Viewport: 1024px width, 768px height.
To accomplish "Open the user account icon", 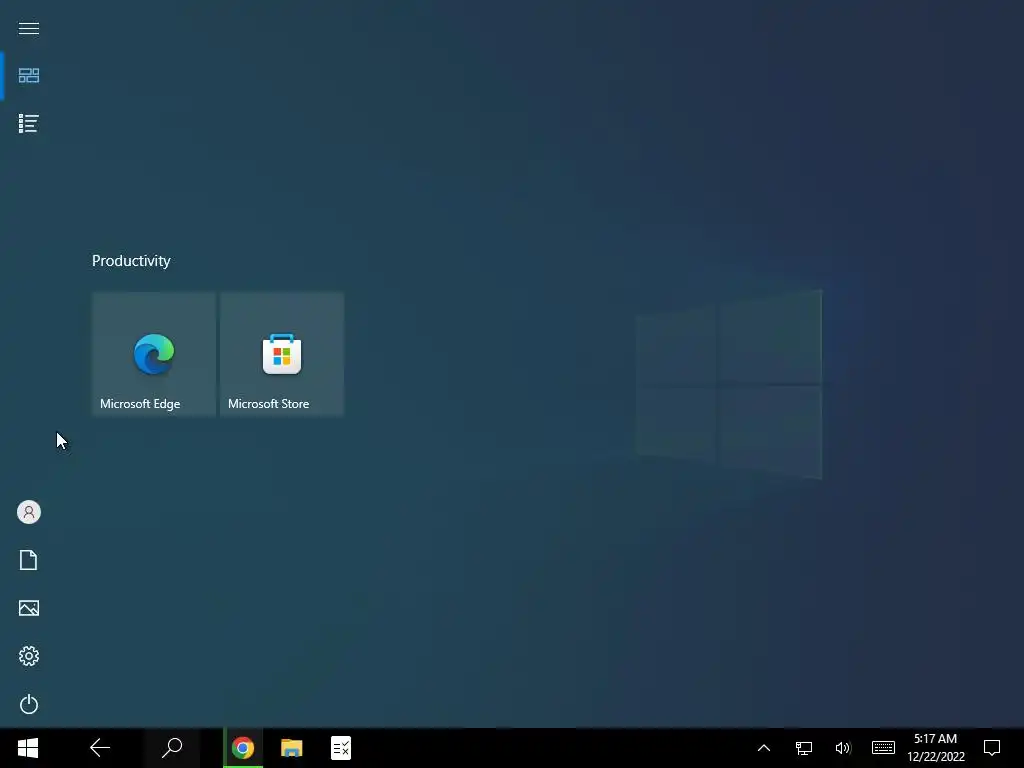I will pos(29,512).
